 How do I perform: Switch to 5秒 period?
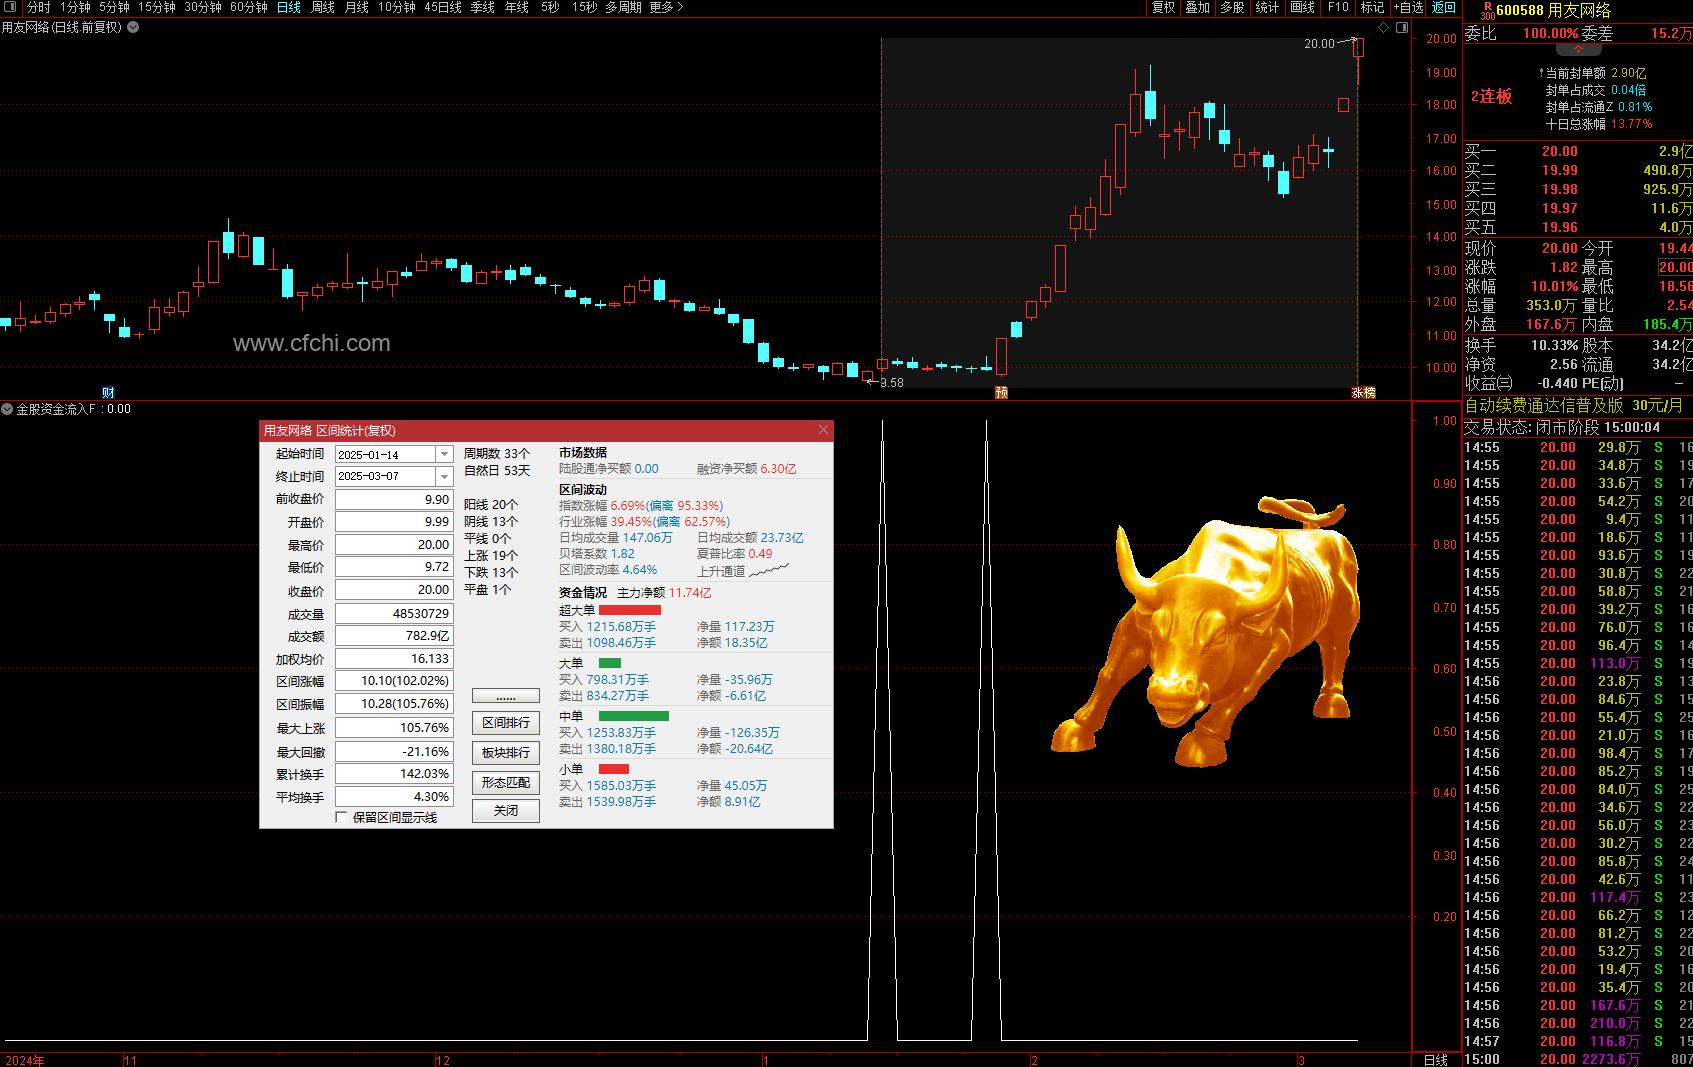pyautogui.click(x=550, y=7)
